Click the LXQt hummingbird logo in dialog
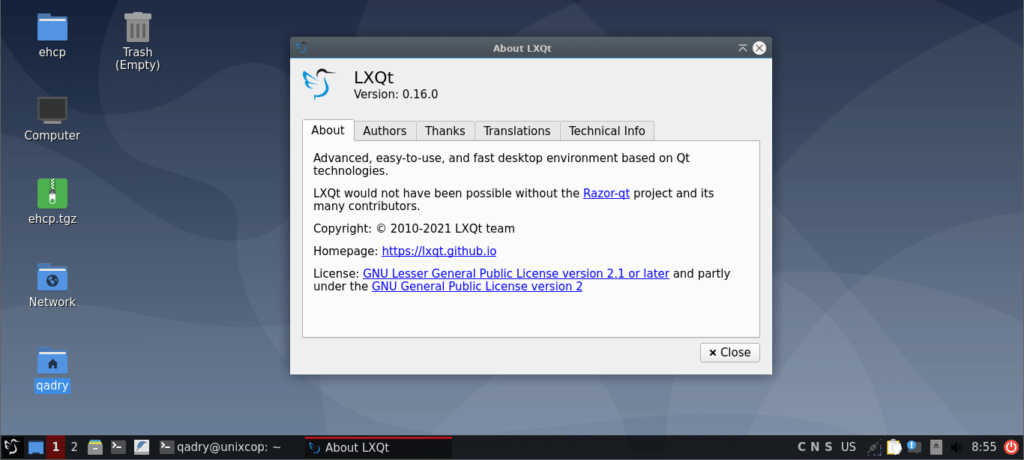The width and height of the screenshot is (1024, 460). [x=319, y=84]
